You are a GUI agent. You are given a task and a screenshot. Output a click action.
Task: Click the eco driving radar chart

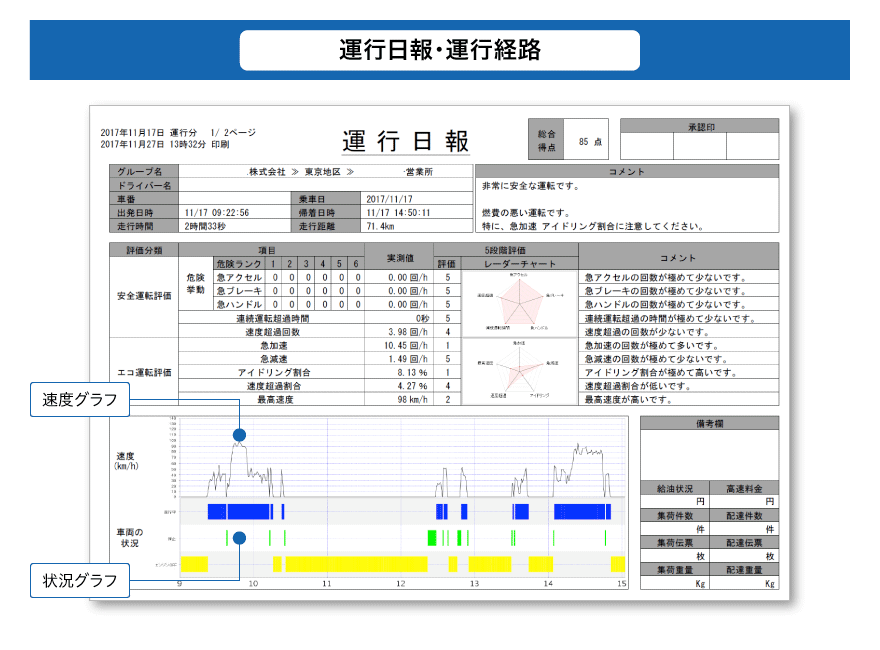[517, 372]
